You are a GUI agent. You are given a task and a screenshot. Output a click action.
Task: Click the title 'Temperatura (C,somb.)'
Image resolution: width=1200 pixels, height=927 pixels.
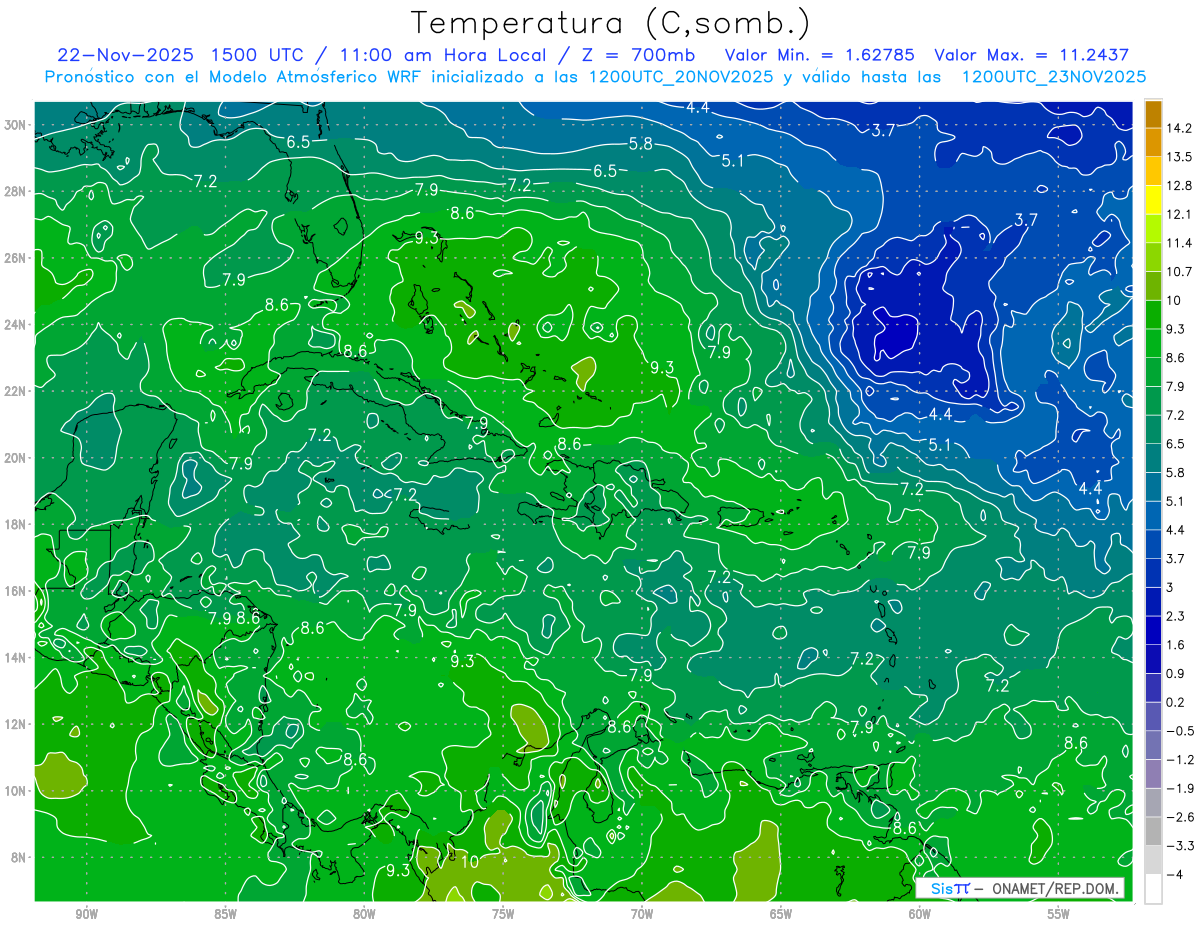611,24
